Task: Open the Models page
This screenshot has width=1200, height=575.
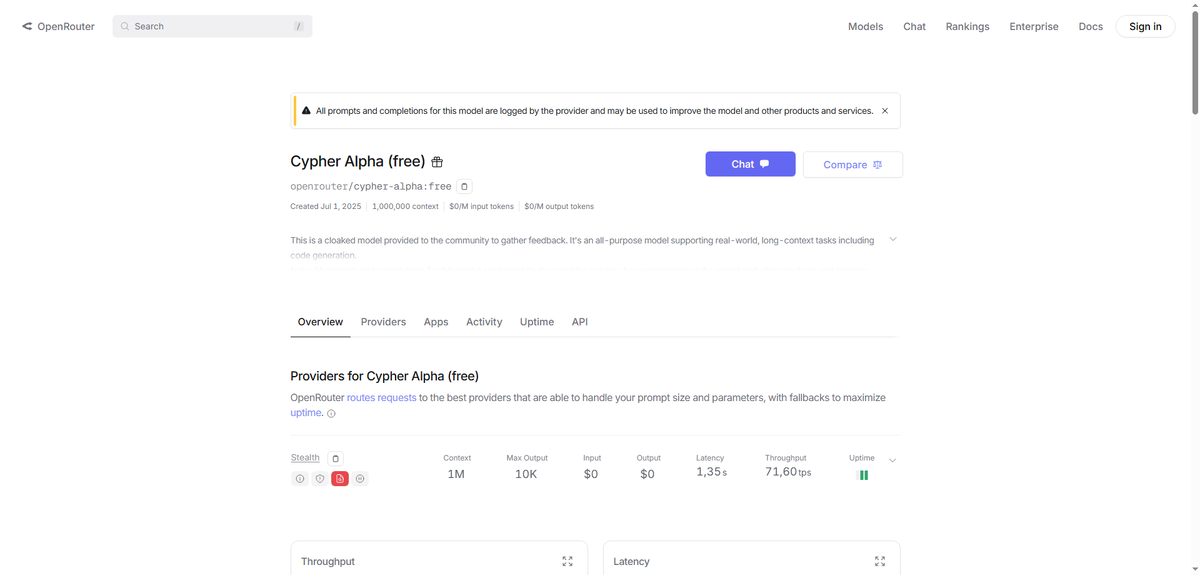Action: [x=865, y=26]
